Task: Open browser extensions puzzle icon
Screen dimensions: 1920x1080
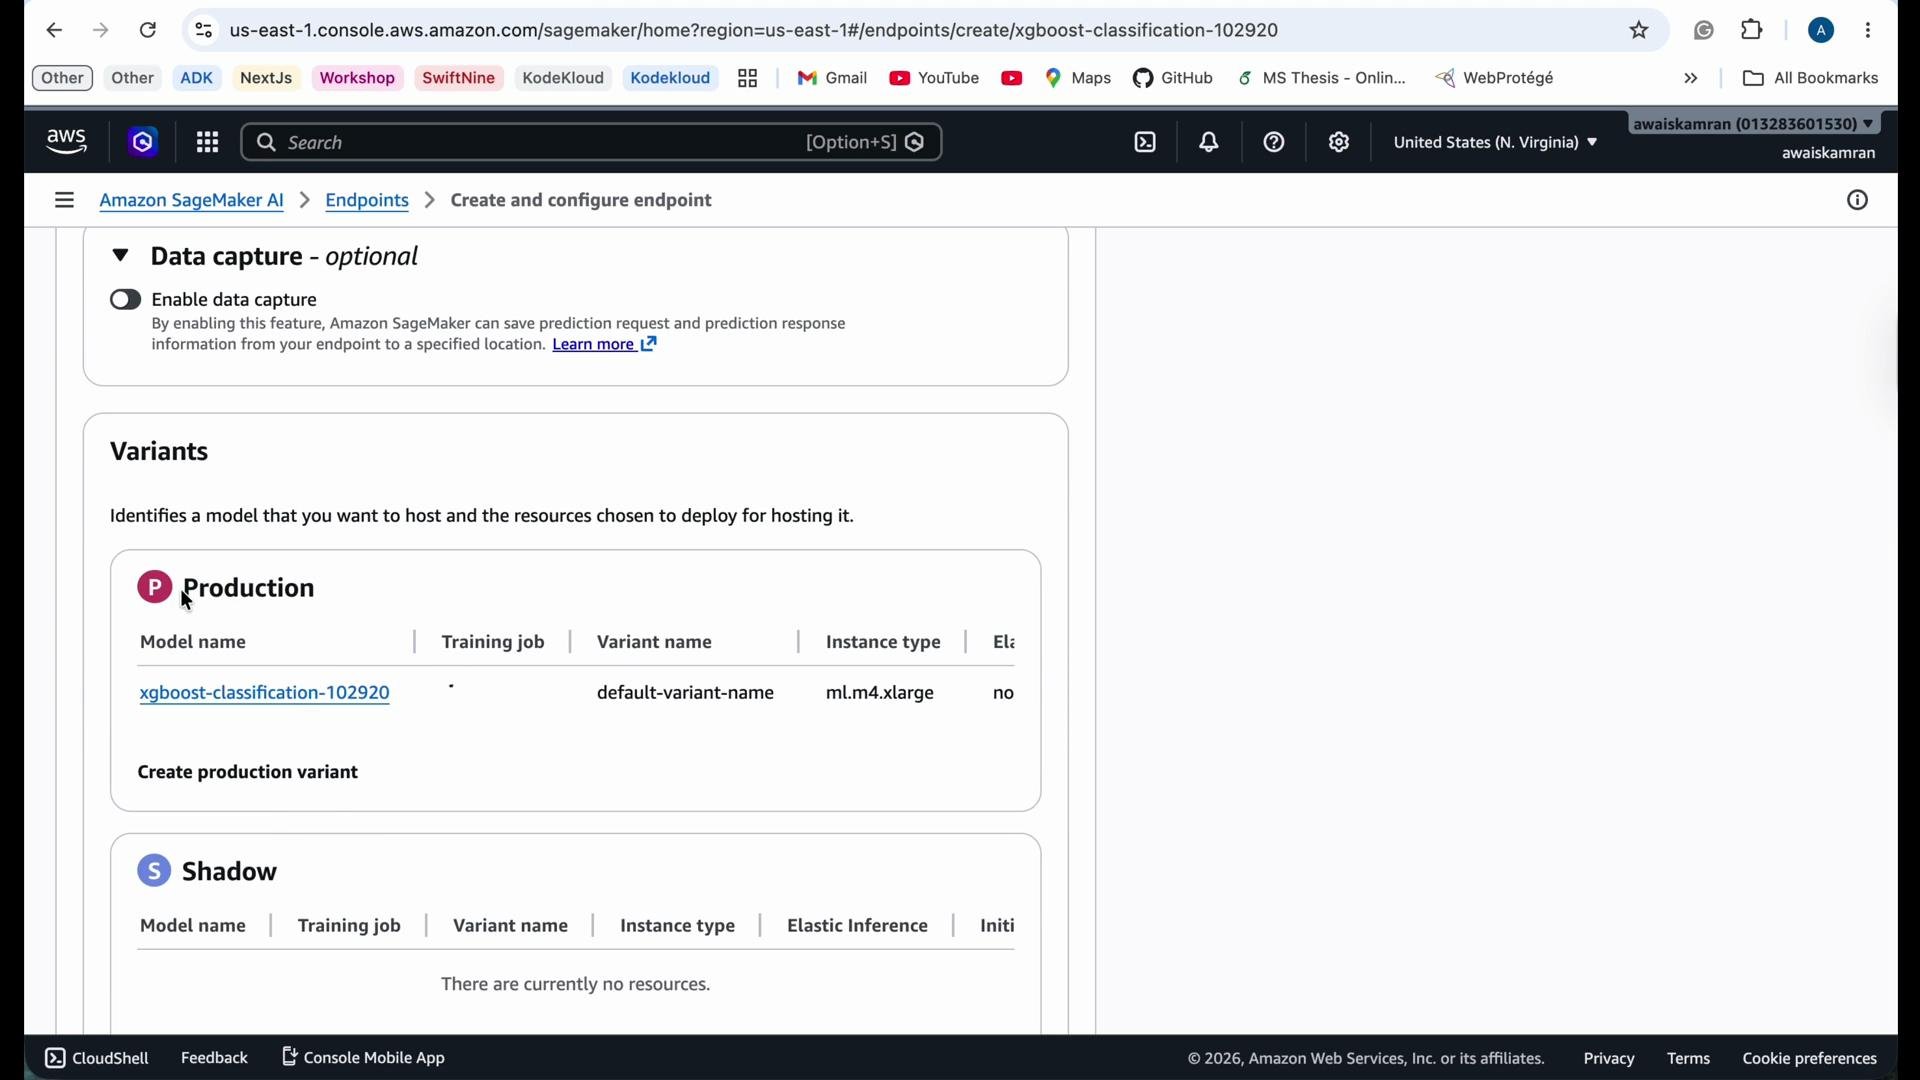Action: pos(1753,30)
